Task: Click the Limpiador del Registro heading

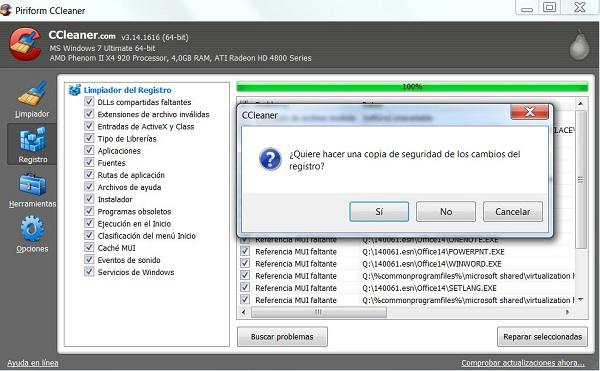Action: tap(127, 90)
